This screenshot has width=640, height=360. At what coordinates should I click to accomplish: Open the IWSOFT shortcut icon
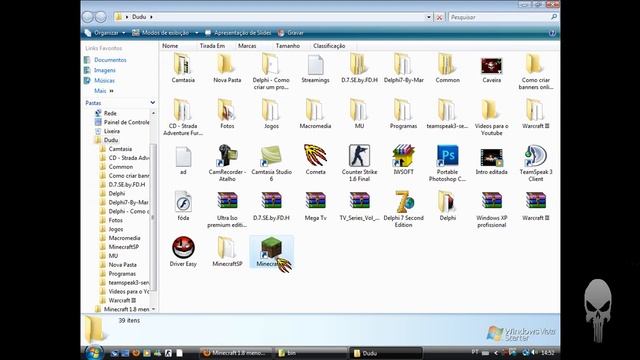pos(403,156)
